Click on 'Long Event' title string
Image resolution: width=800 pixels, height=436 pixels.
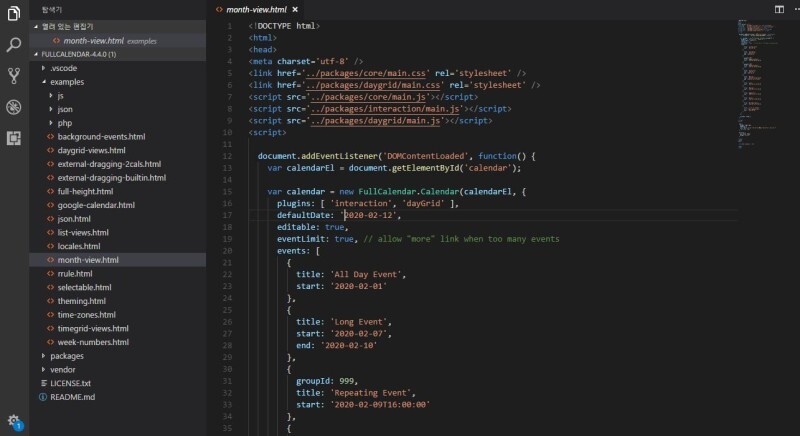358,322
